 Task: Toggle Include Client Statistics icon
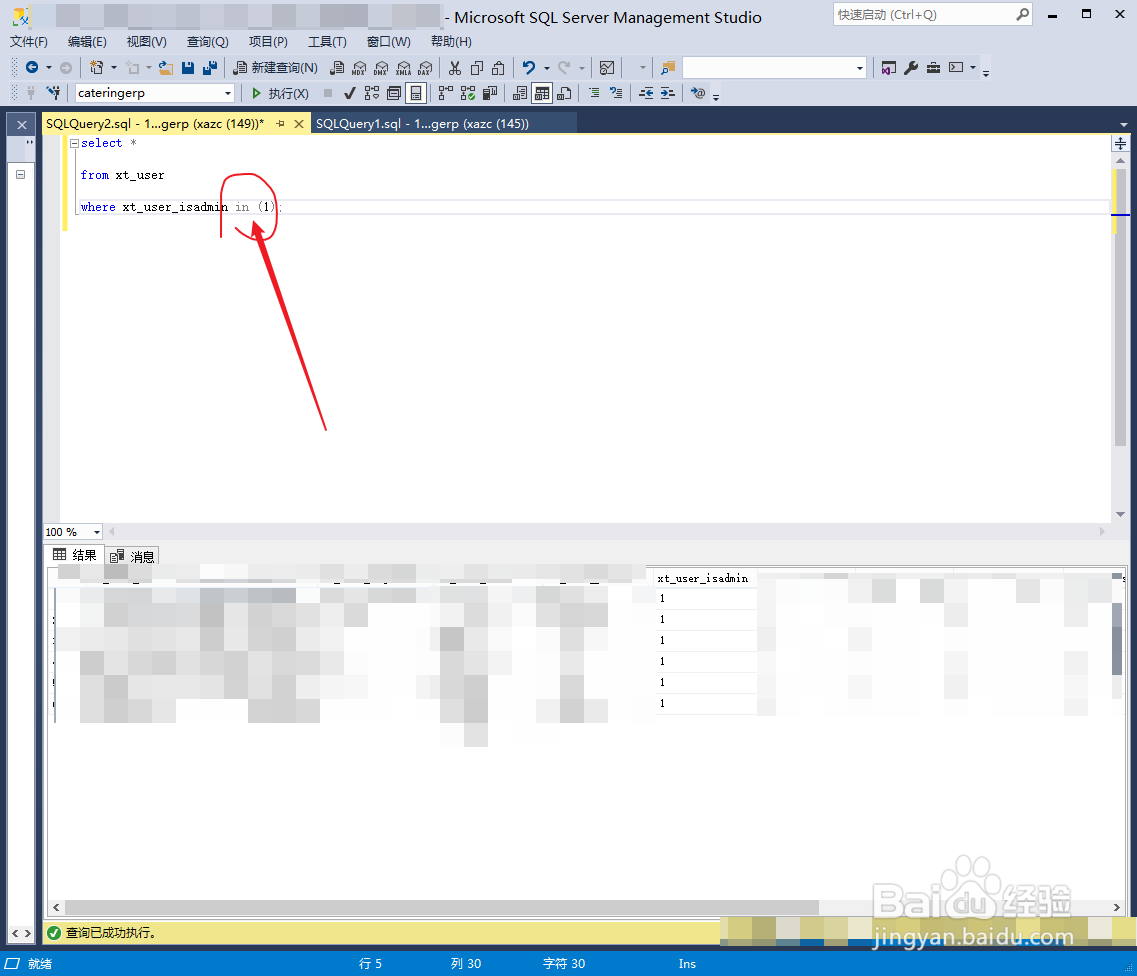point(490,93)
